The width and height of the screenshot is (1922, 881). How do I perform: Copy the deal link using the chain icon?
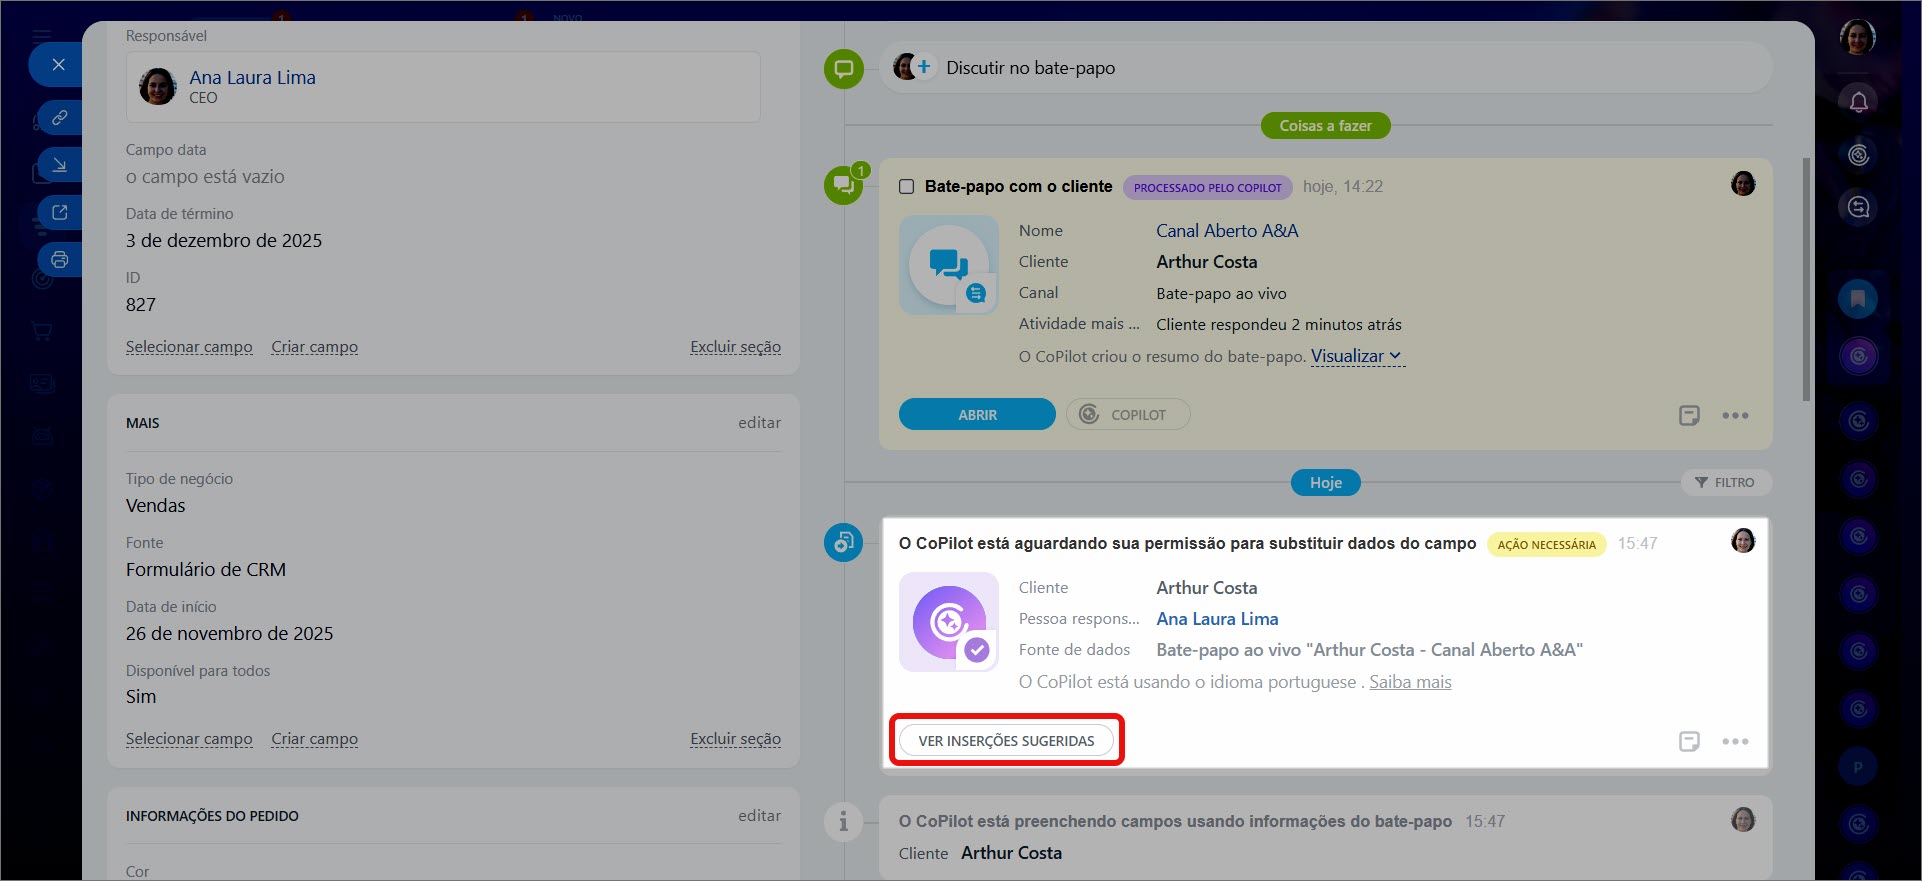[59, 118]
